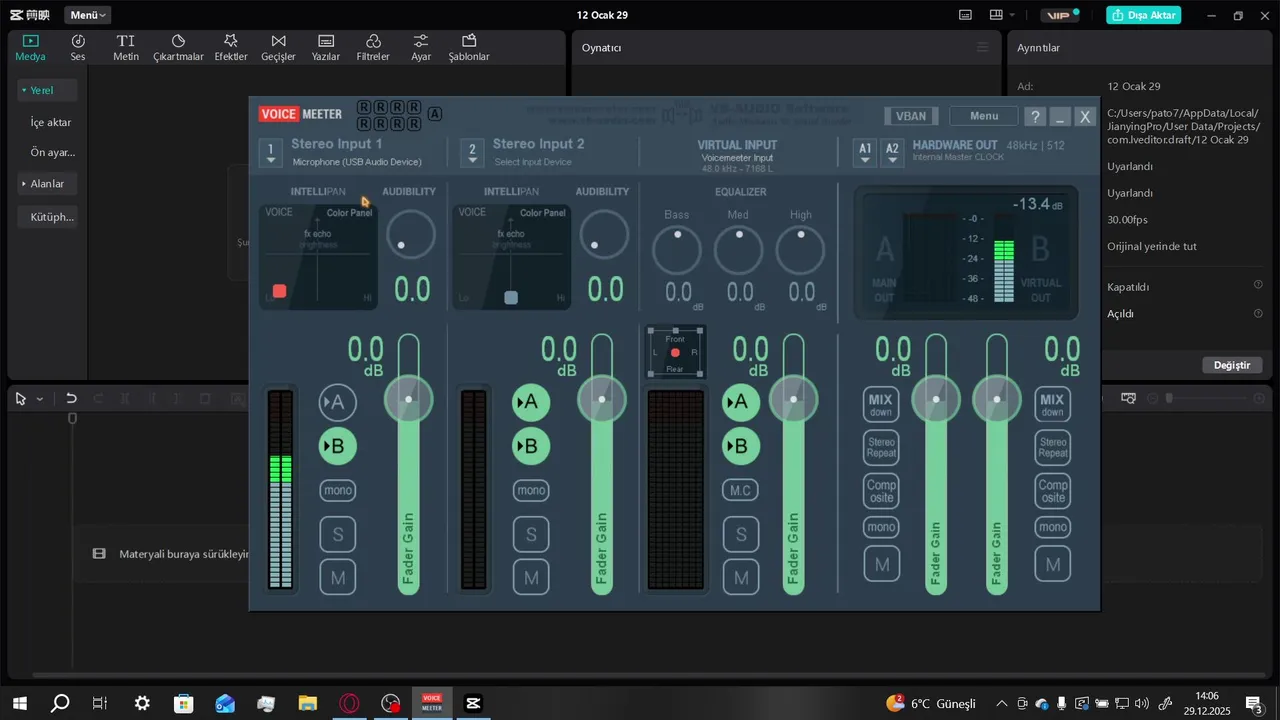
Task: Toggle bus A on Stereo Input 2
Action: pos(531,402)
